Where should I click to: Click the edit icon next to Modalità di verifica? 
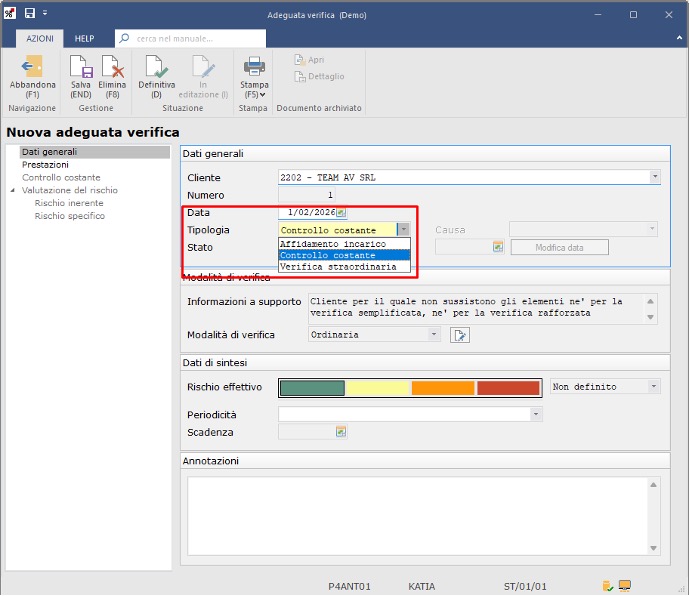(459, 335)
